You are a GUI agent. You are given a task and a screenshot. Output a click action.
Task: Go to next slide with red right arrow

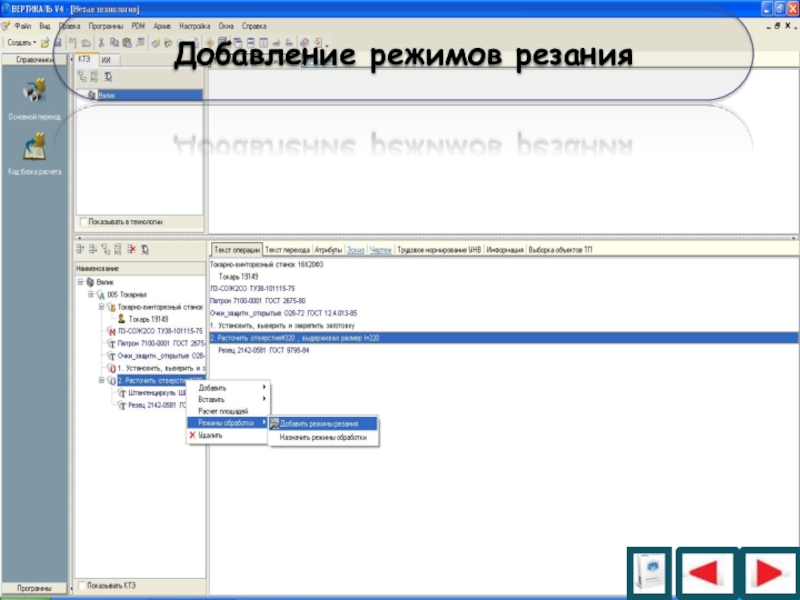[766, 573]
